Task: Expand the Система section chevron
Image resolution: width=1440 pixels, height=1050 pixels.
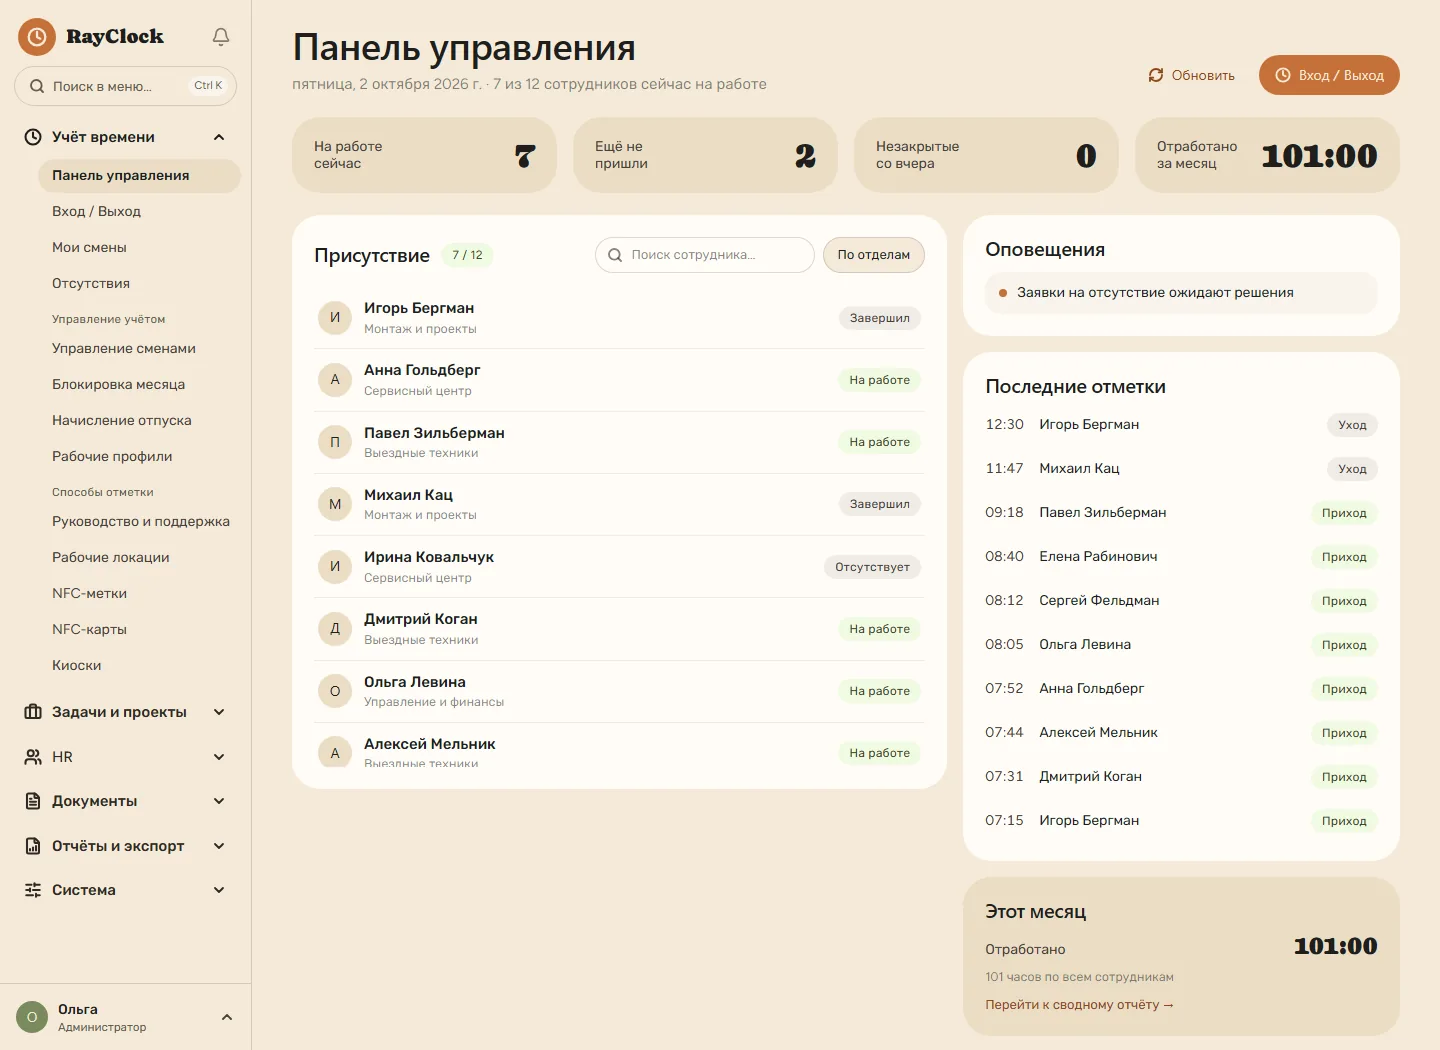Action: 219,890
